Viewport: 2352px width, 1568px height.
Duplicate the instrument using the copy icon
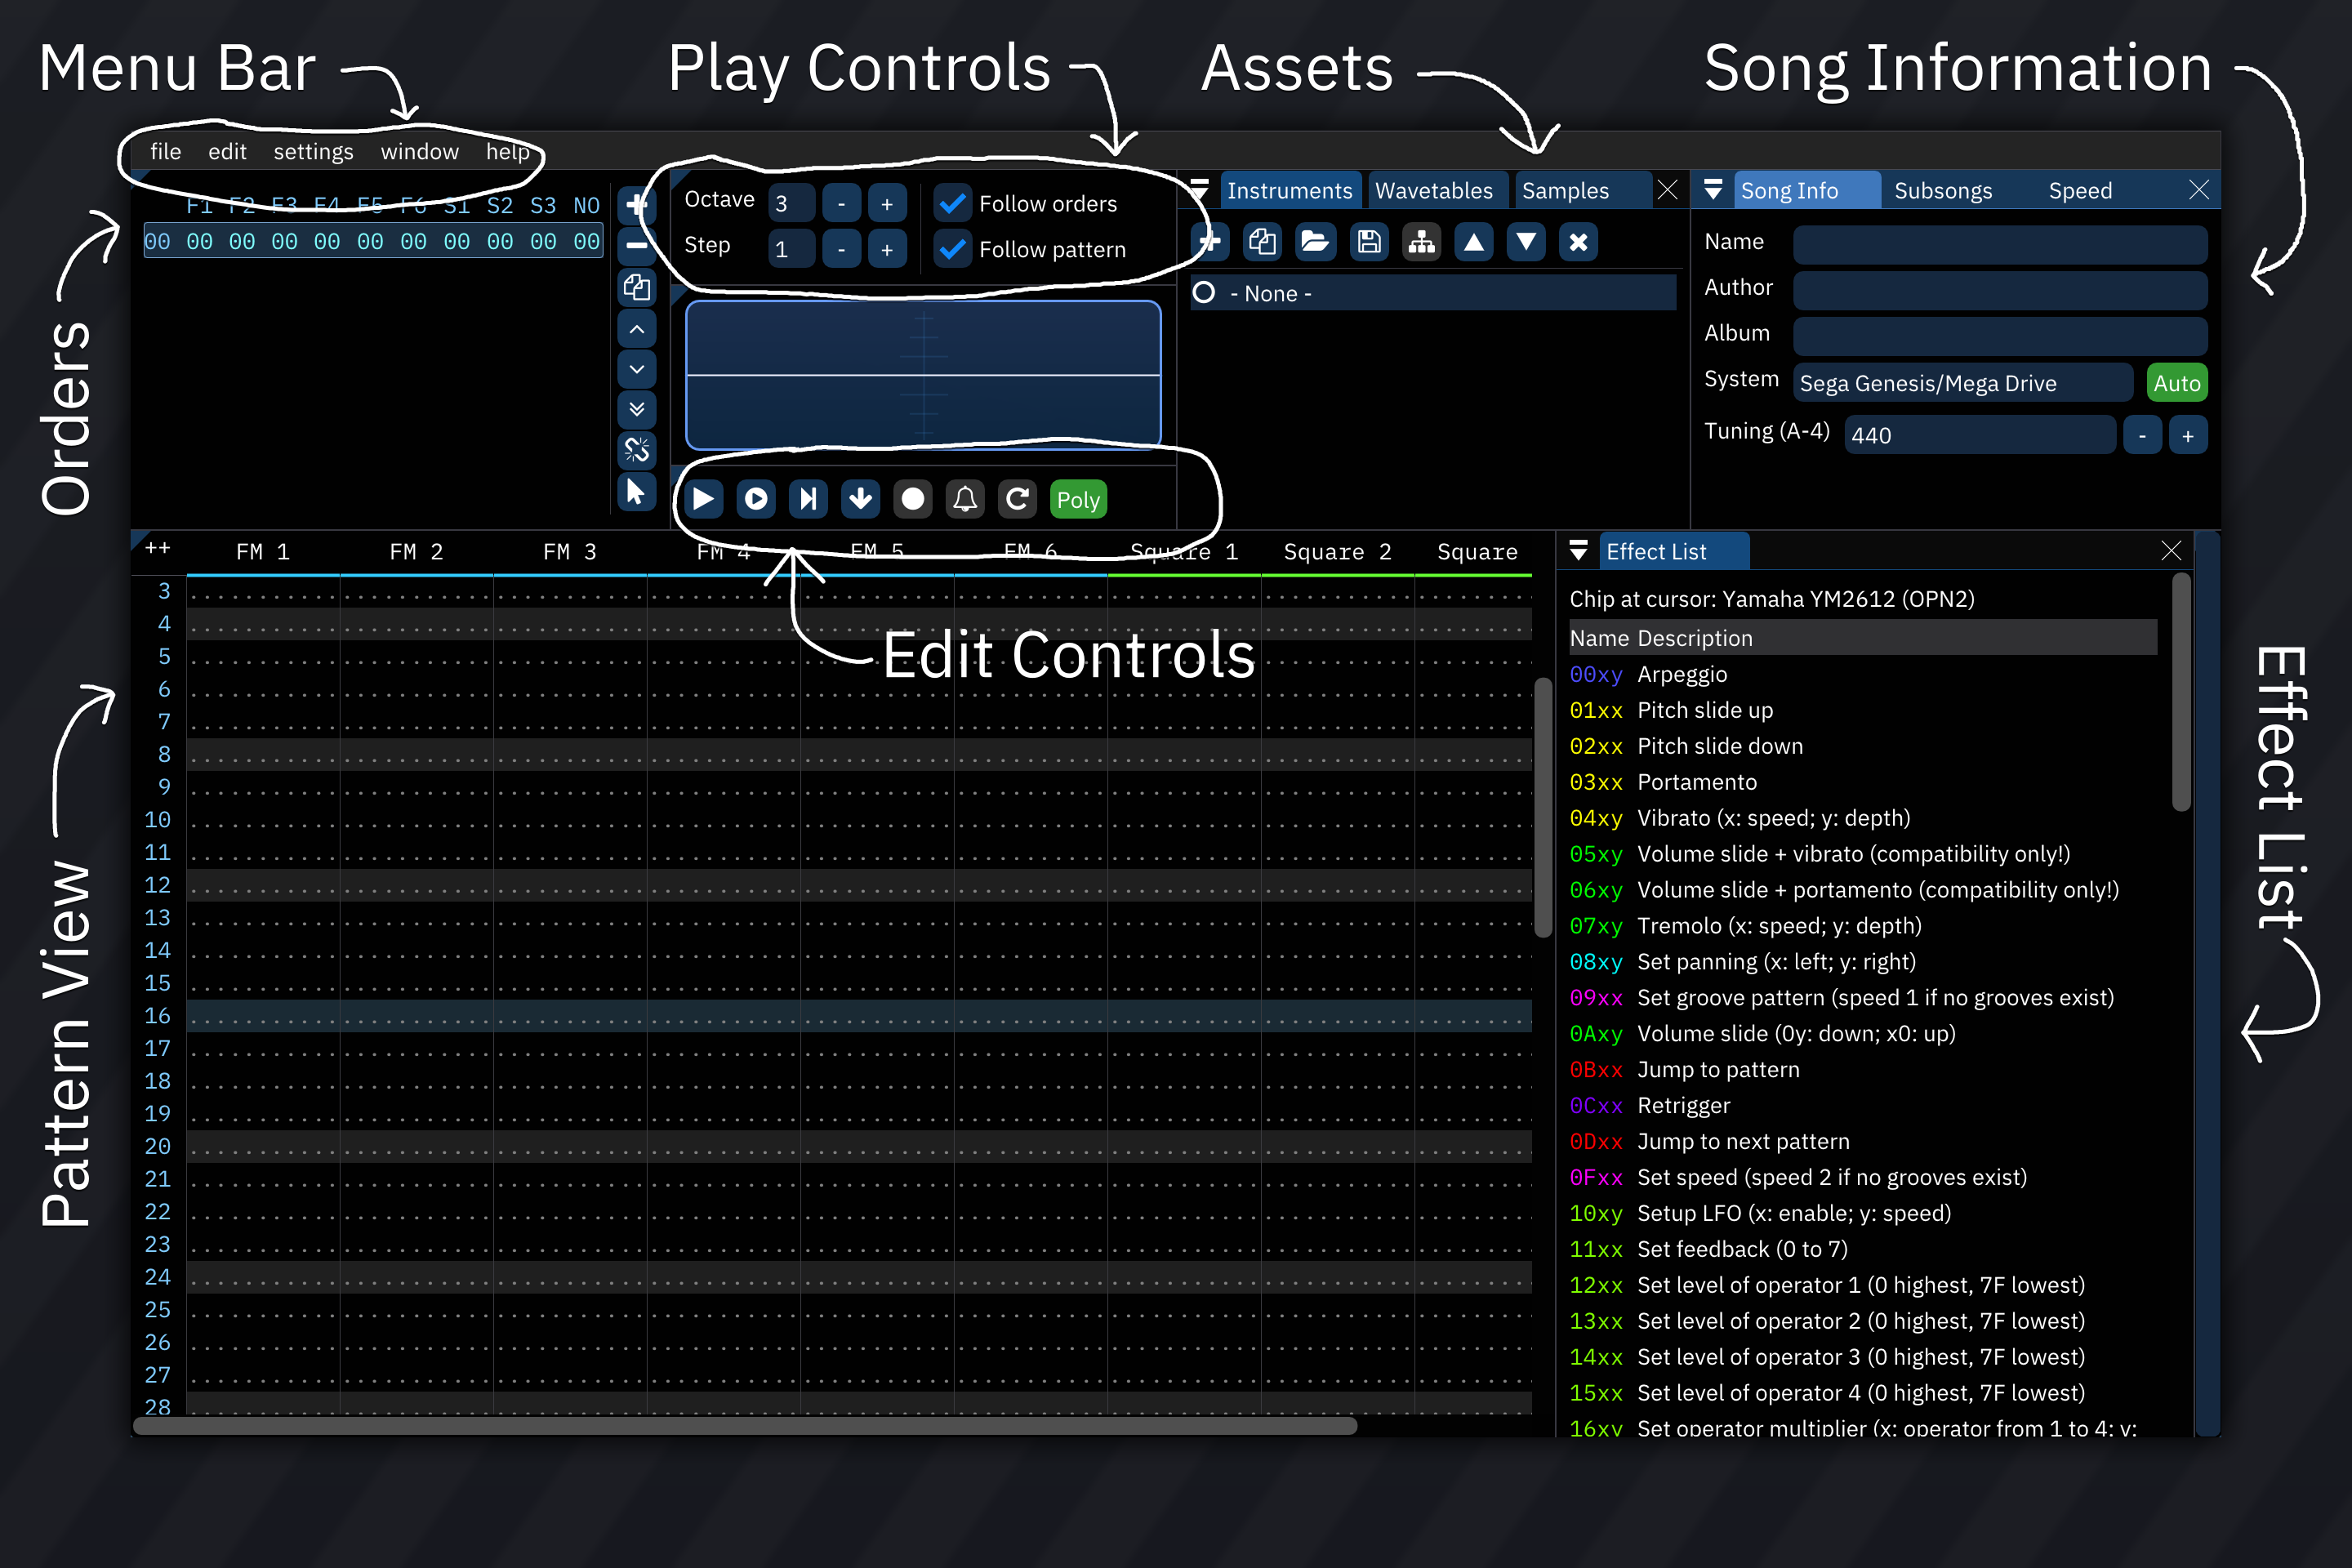pos(1262,242)
